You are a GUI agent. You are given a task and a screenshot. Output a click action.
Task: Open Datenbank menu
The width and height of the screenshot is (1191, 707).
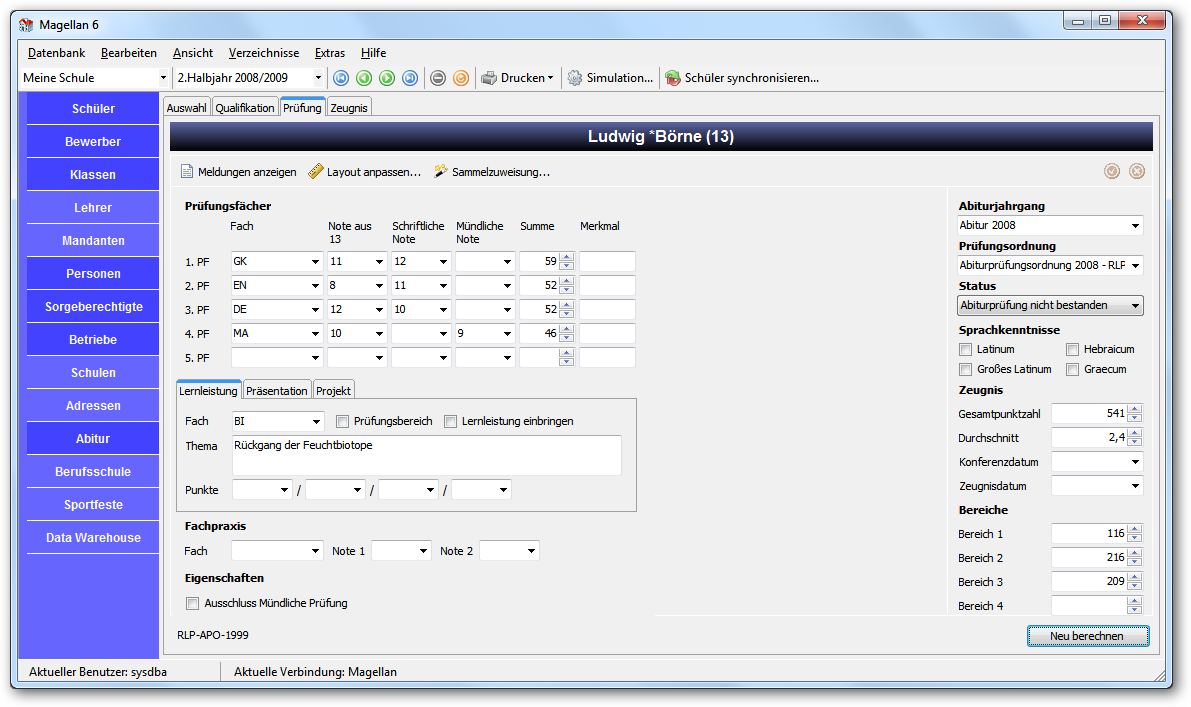(x=56, y=53)
